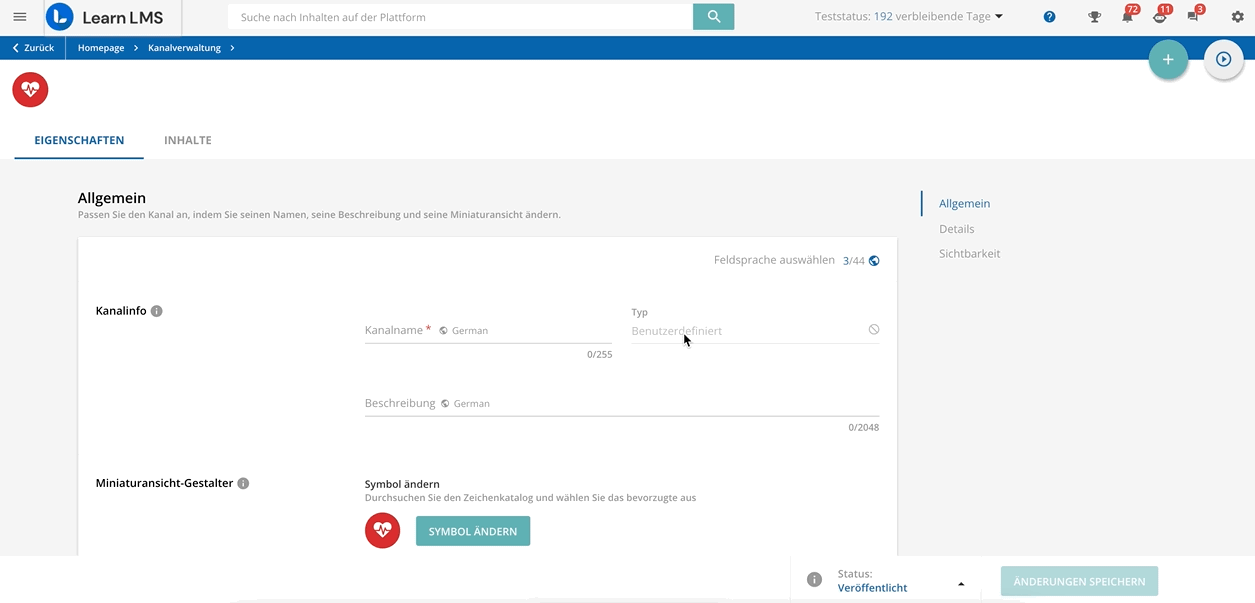Select the Eigenschaften tab
1255x603 pixels.
(79, 140)
